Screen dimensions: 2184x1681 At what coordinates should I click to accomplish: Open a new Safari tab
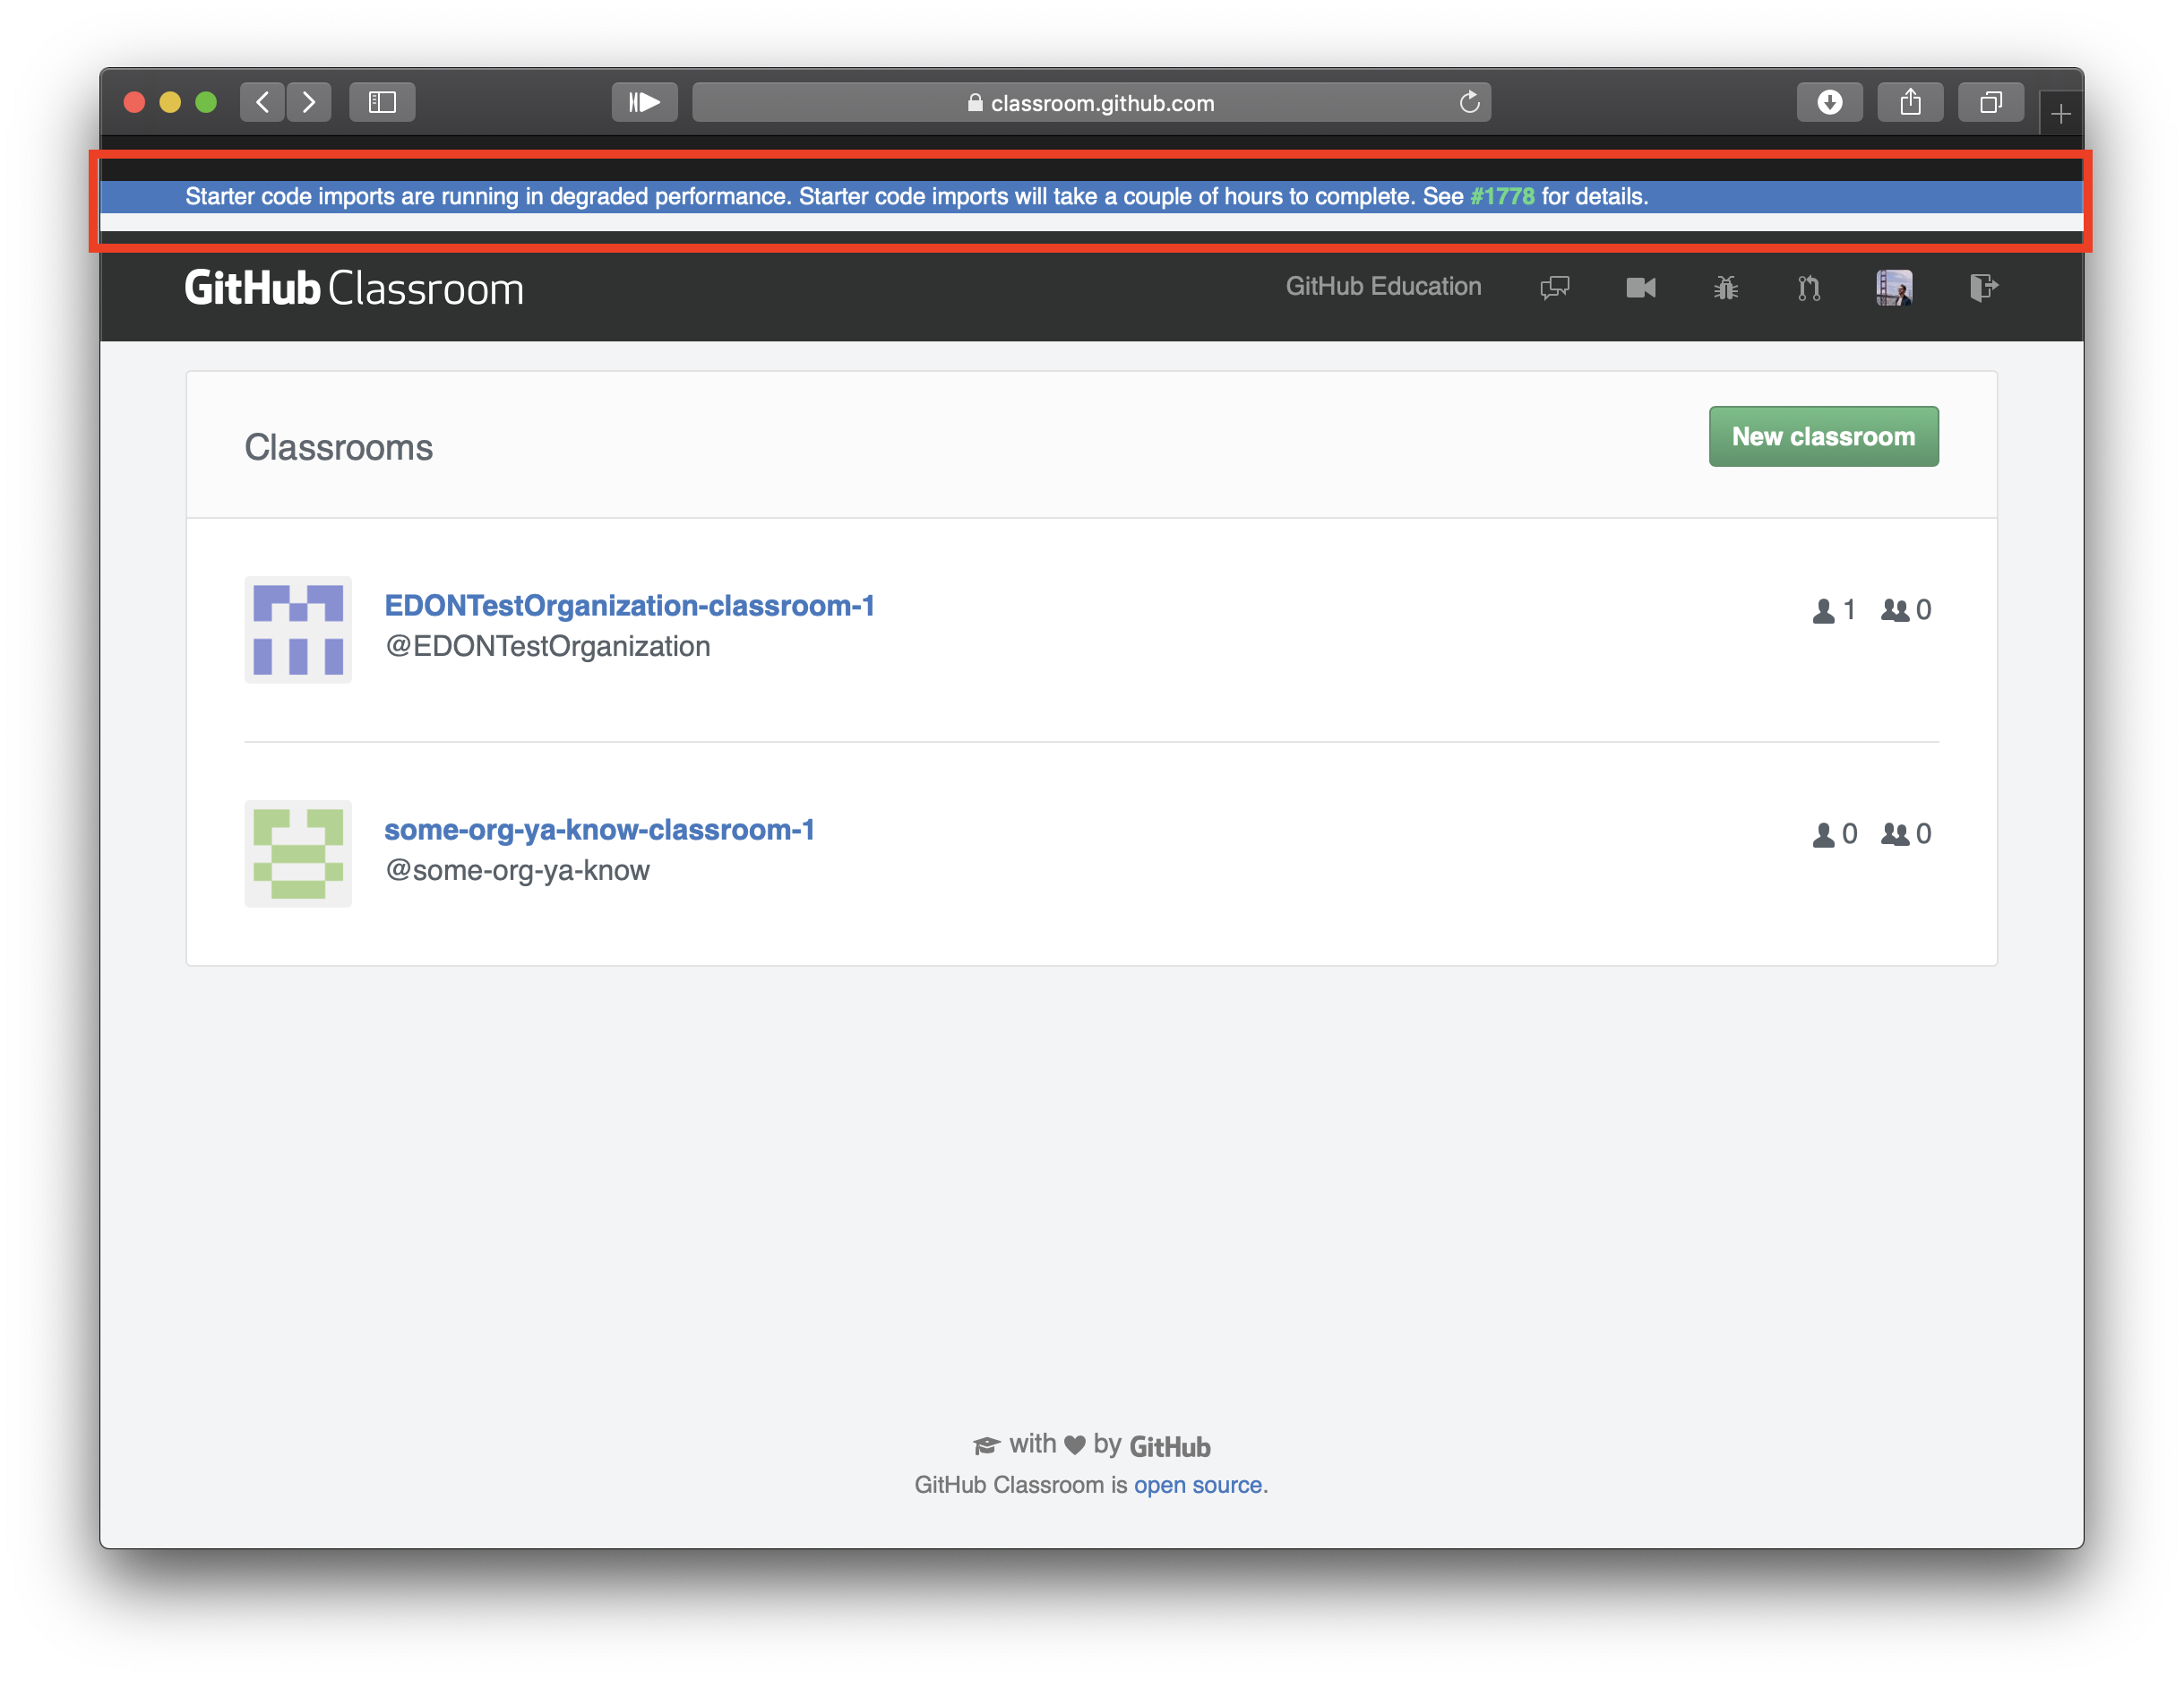[2060, 115]
